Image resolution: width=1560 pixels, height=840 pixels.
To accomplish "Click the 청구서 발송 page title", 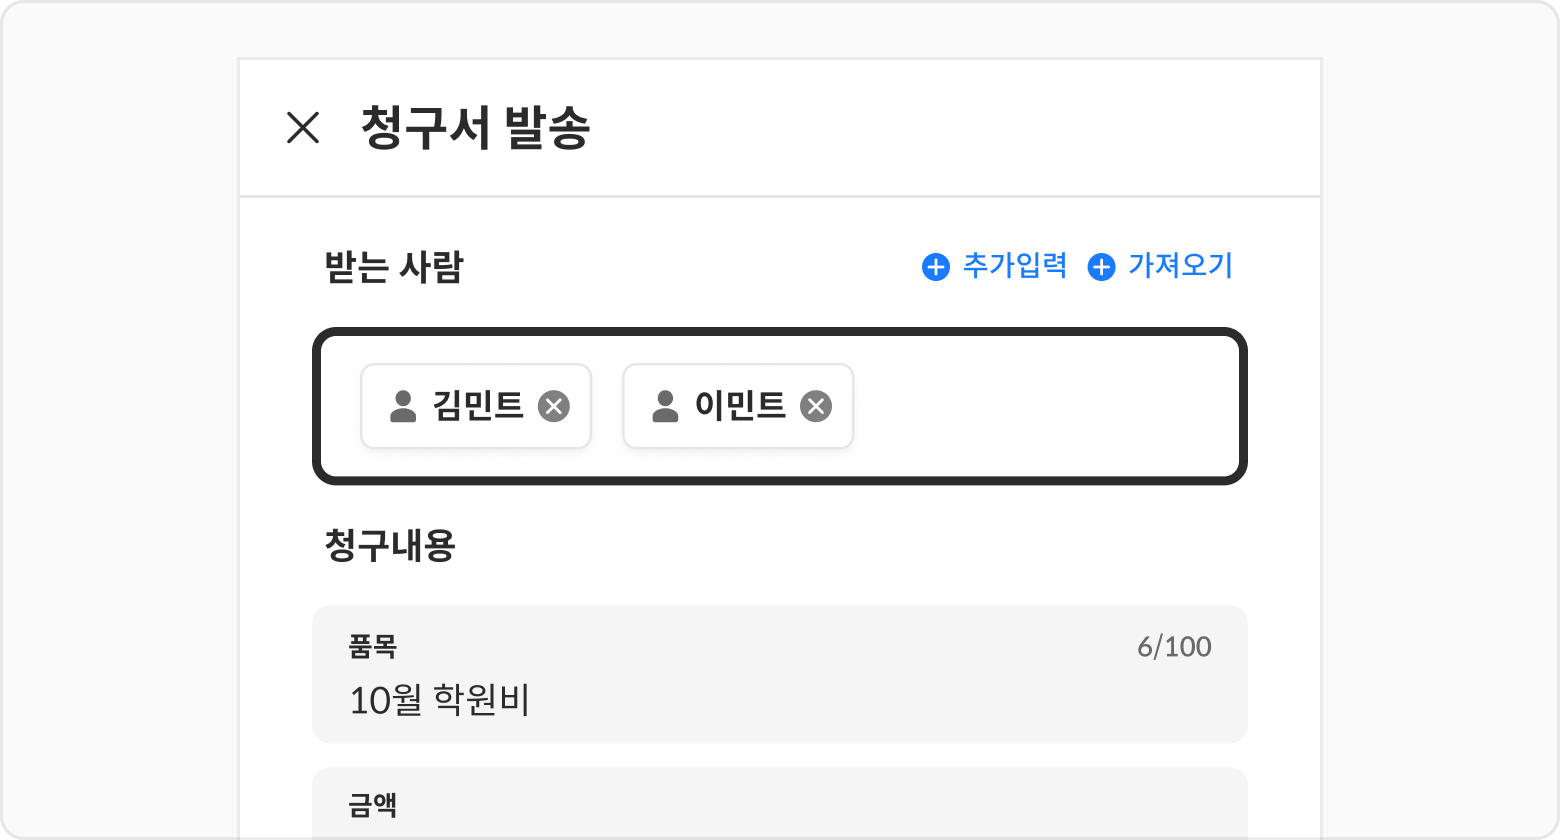I will 475,128.
